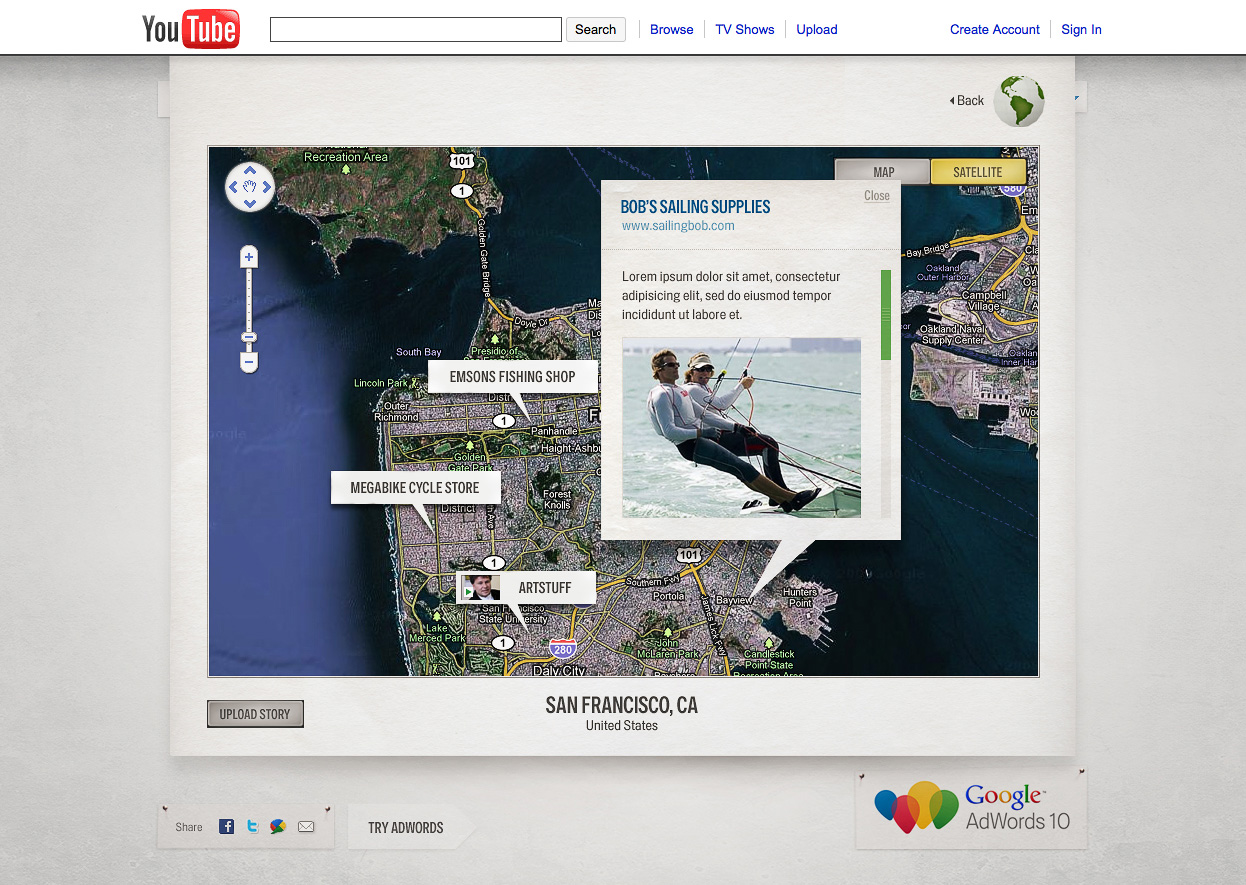Image resolution: width=1246 pixels, height=885 pixels.
Task: Go Back using the Back link
Action: point(967,100)
